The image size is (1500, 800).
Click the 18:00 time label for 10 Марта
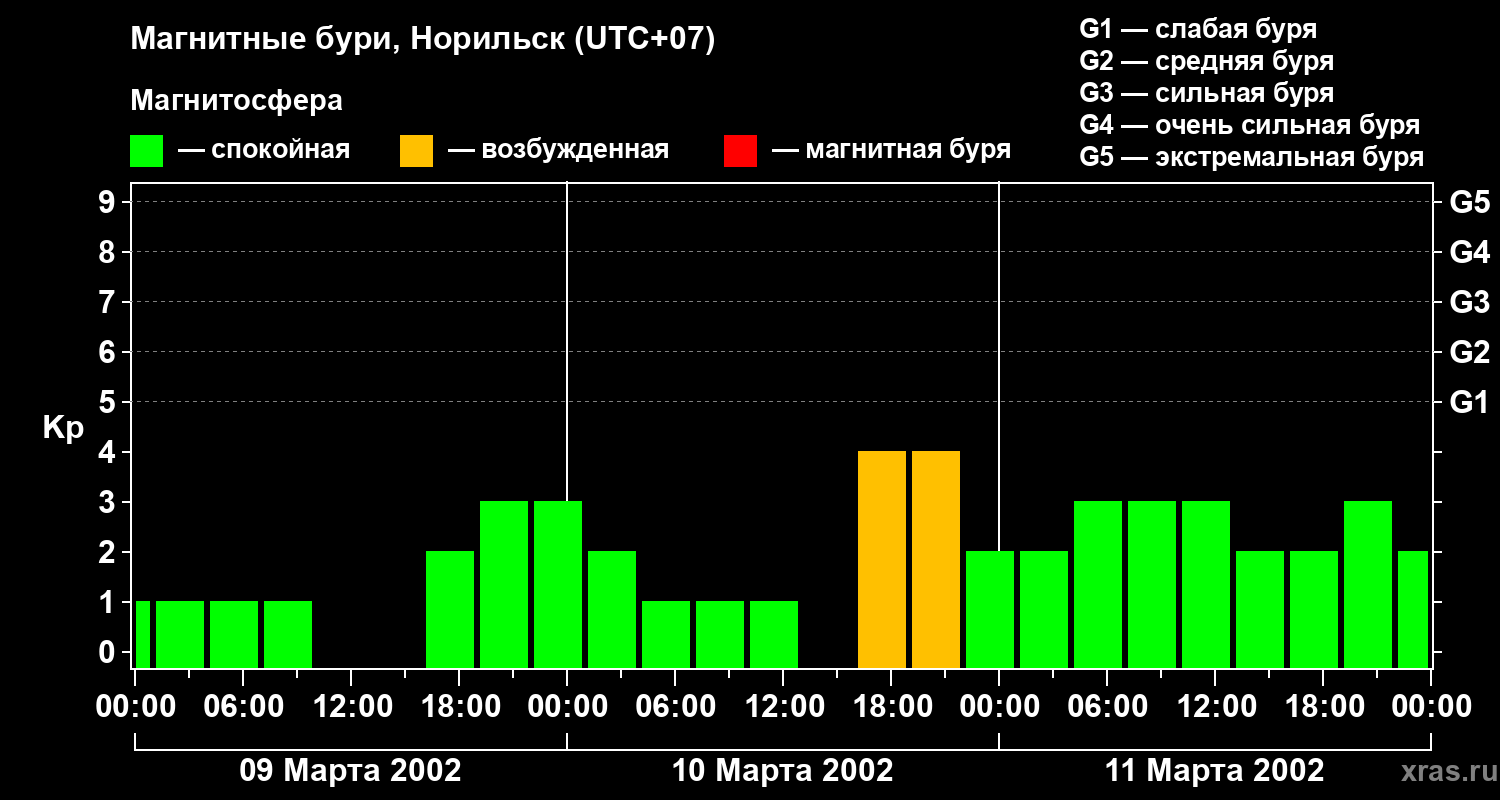pyautogui.click(x=891, y=707)
